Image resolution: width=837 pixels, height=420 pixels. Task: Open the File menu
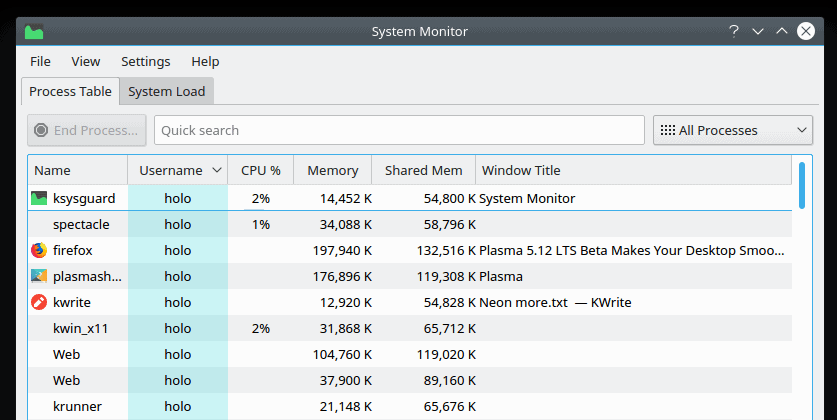(40, 61)
